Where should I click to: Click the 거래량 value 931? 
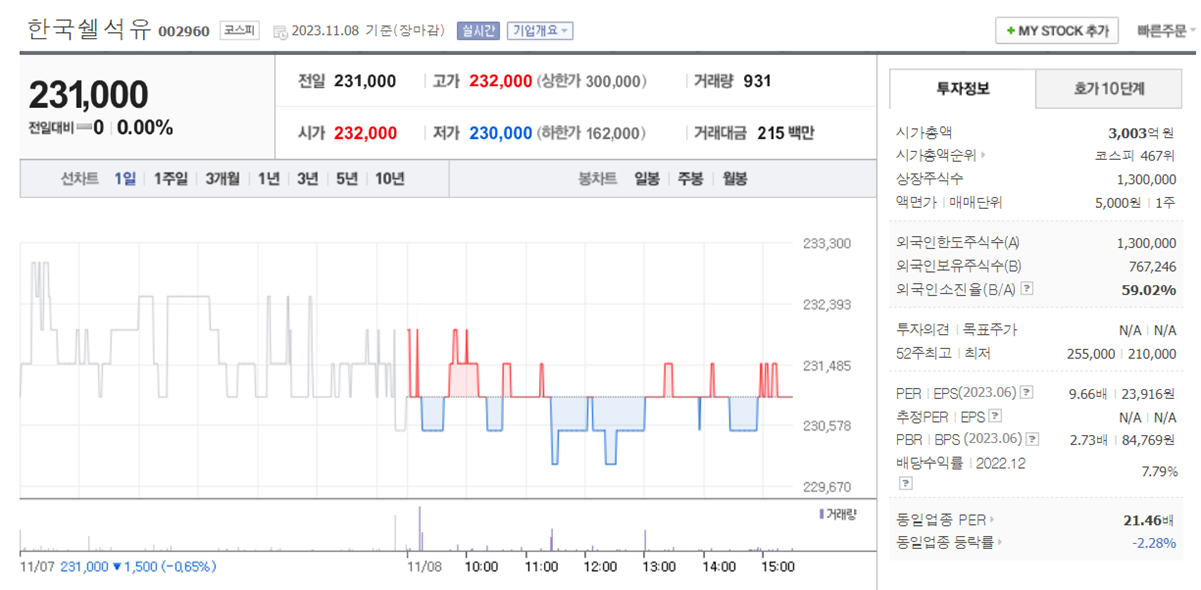tap(757, 81)
